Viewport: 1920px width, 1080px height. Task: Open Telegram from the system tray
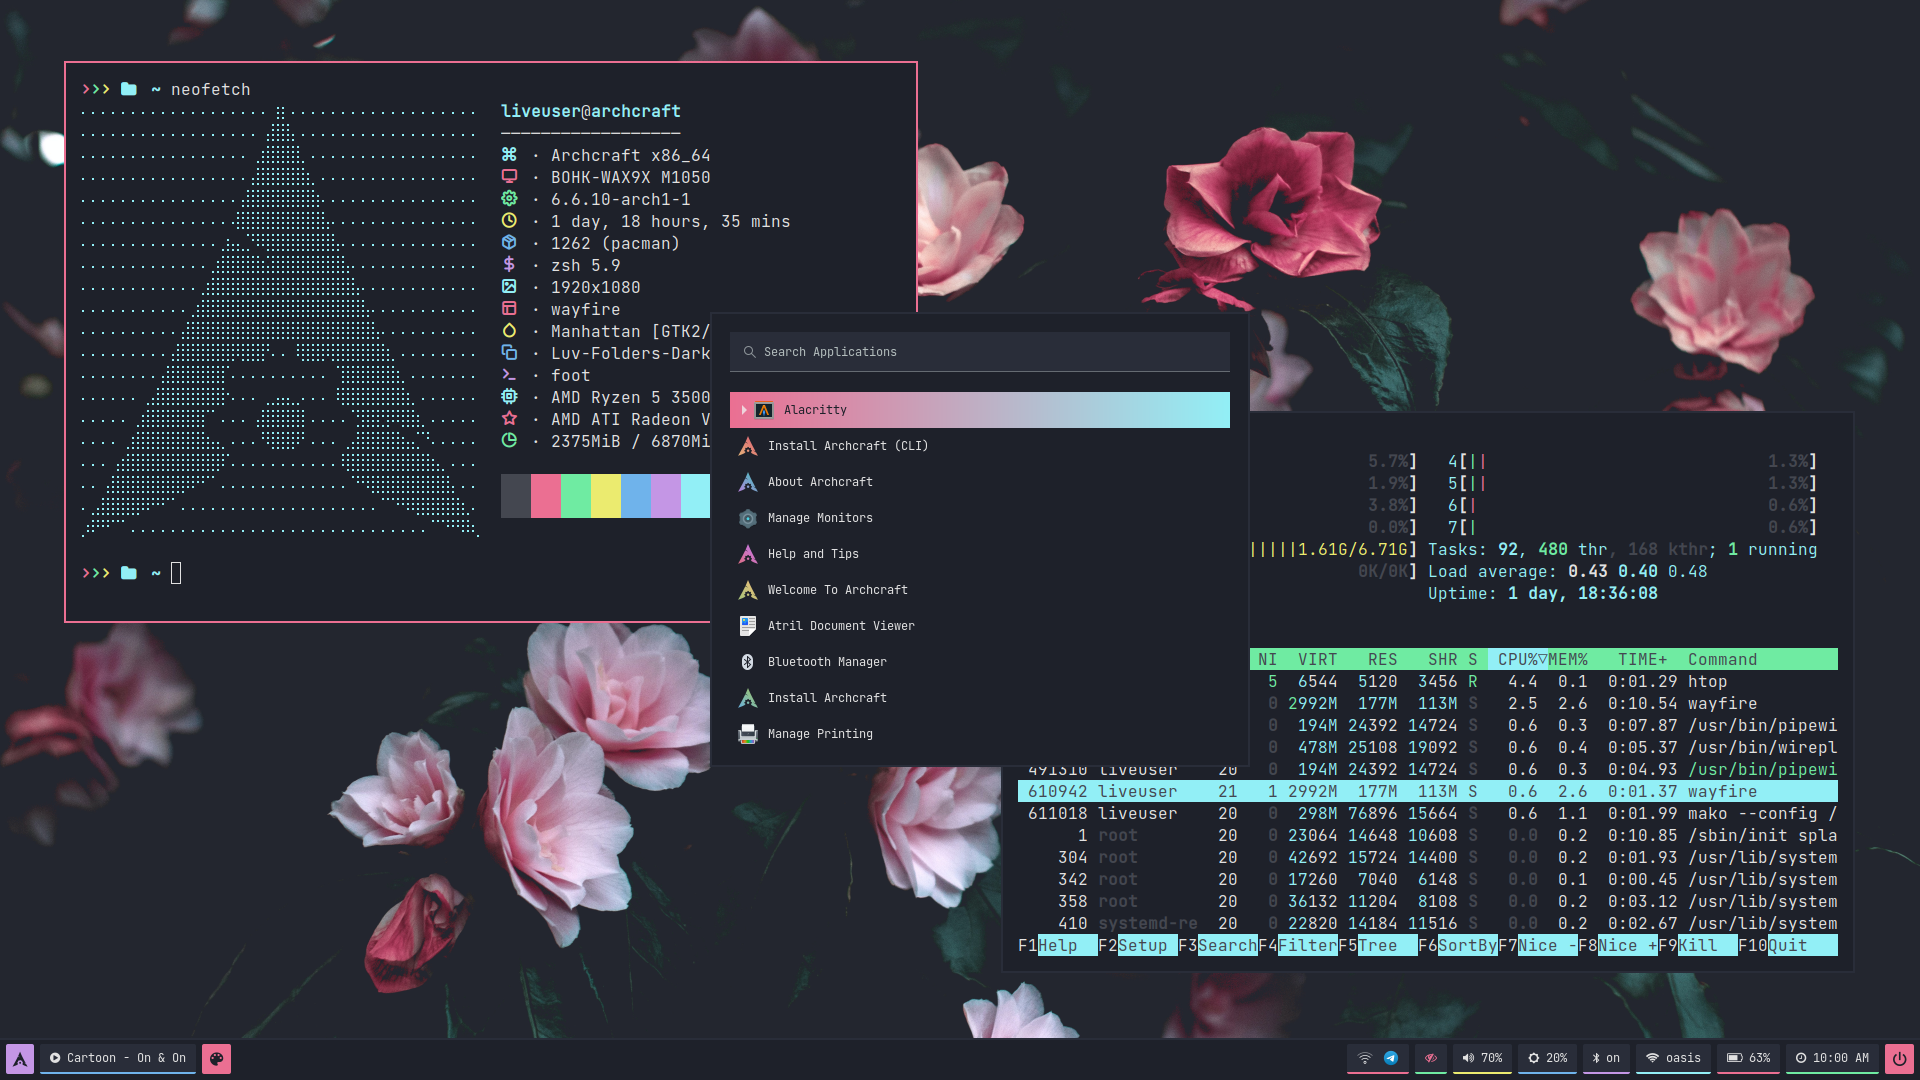(x=1391, y=1058)
